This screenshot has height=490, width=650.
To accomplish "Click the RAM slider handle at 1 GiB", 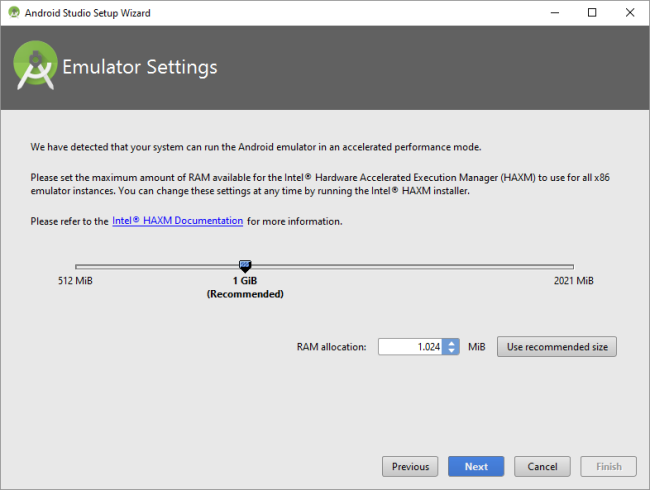I will point(245,265).
